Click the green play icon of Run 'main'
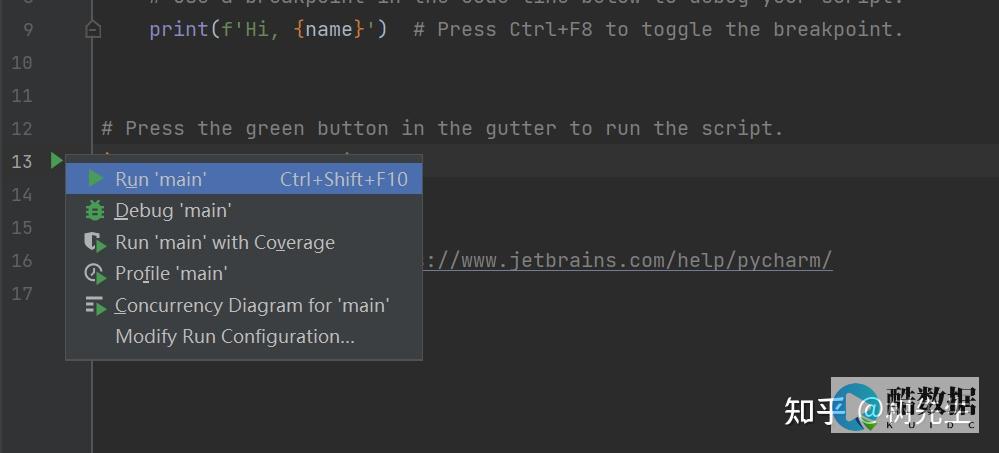 pos(96,179)
